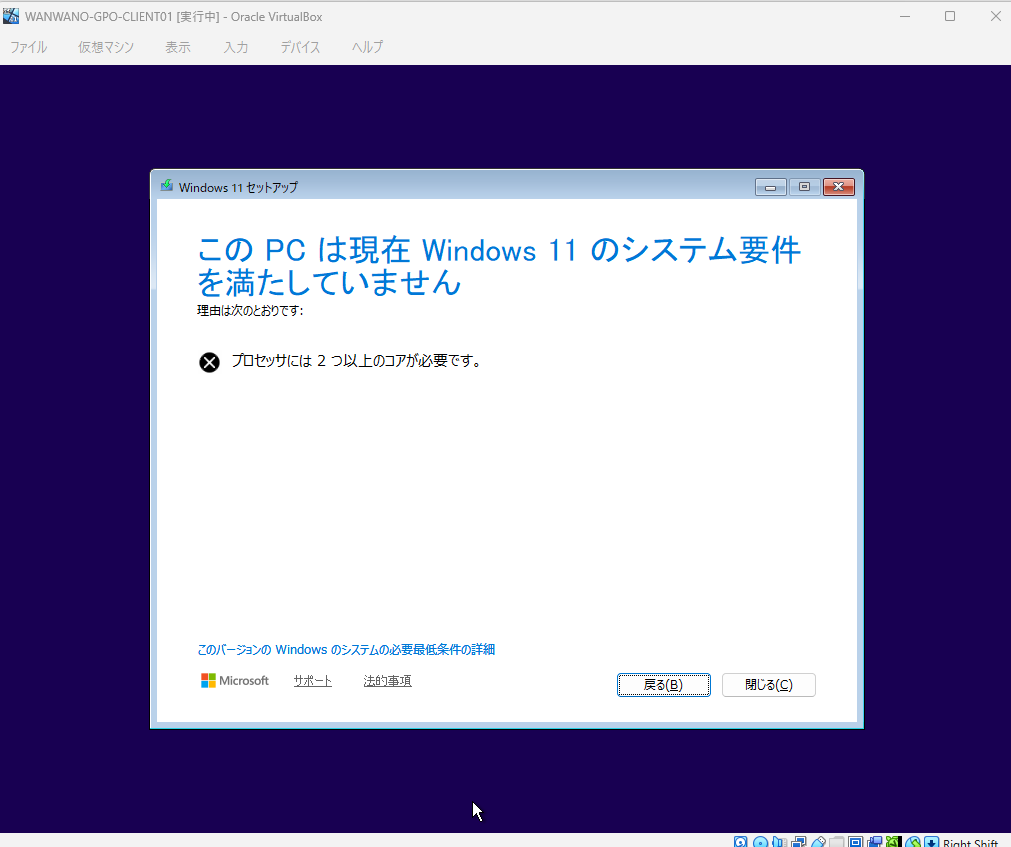Click the 理由は次のとおりです text

(250, 311)
